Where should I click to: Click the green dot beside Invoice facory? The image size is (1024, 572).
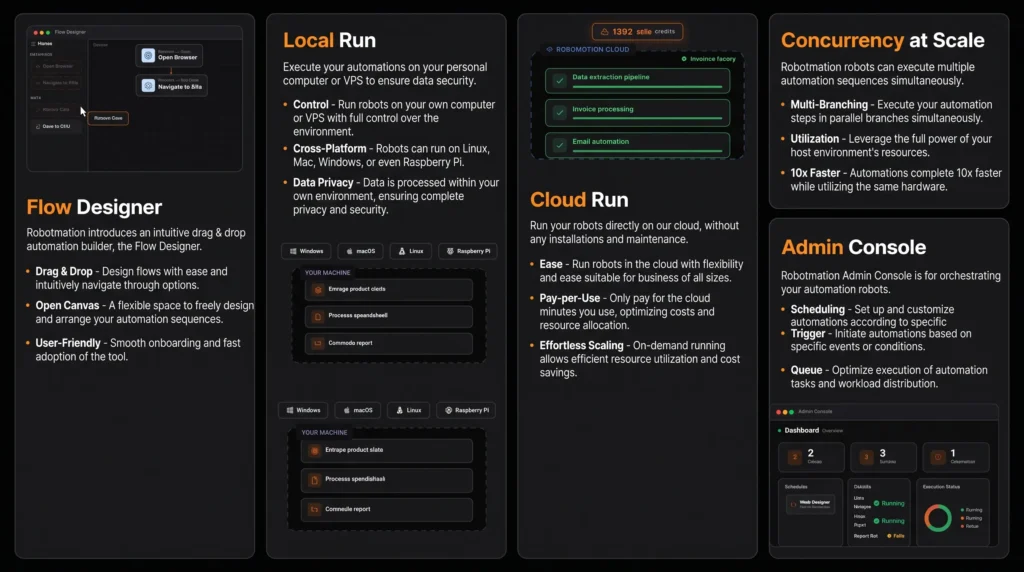684,59
